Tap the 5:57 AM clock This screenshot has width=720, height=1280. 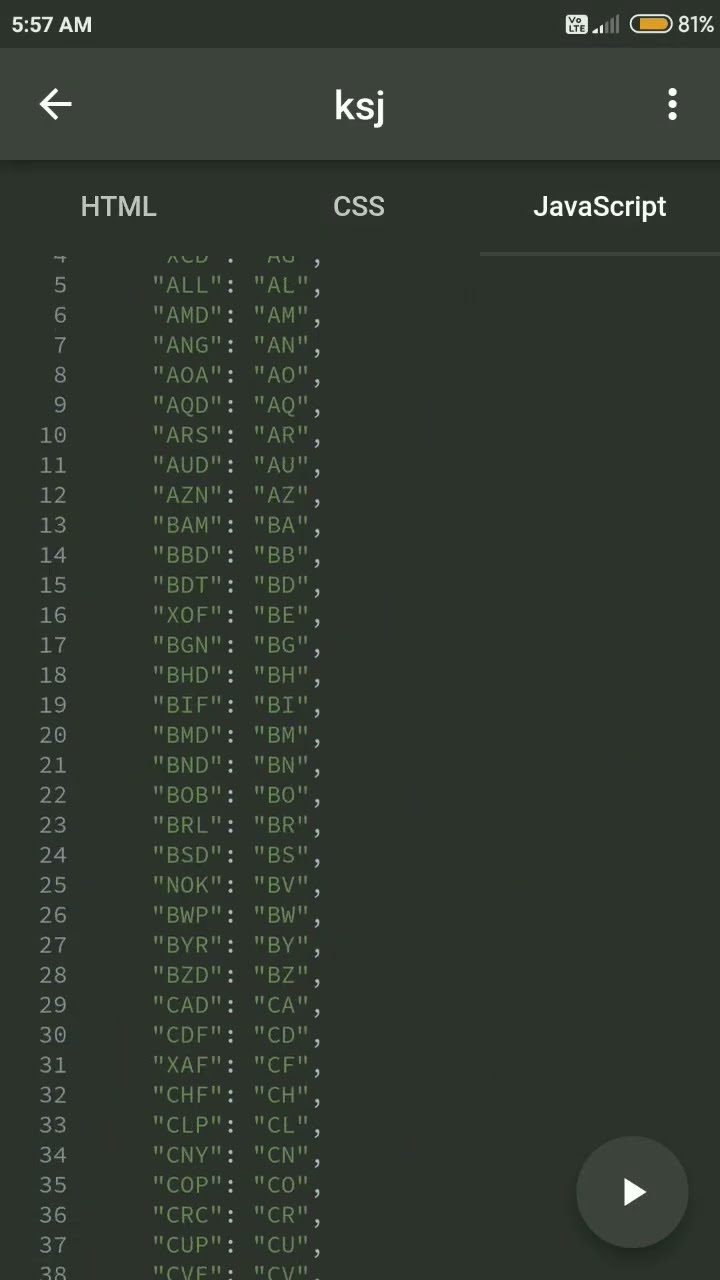[52, 25]
